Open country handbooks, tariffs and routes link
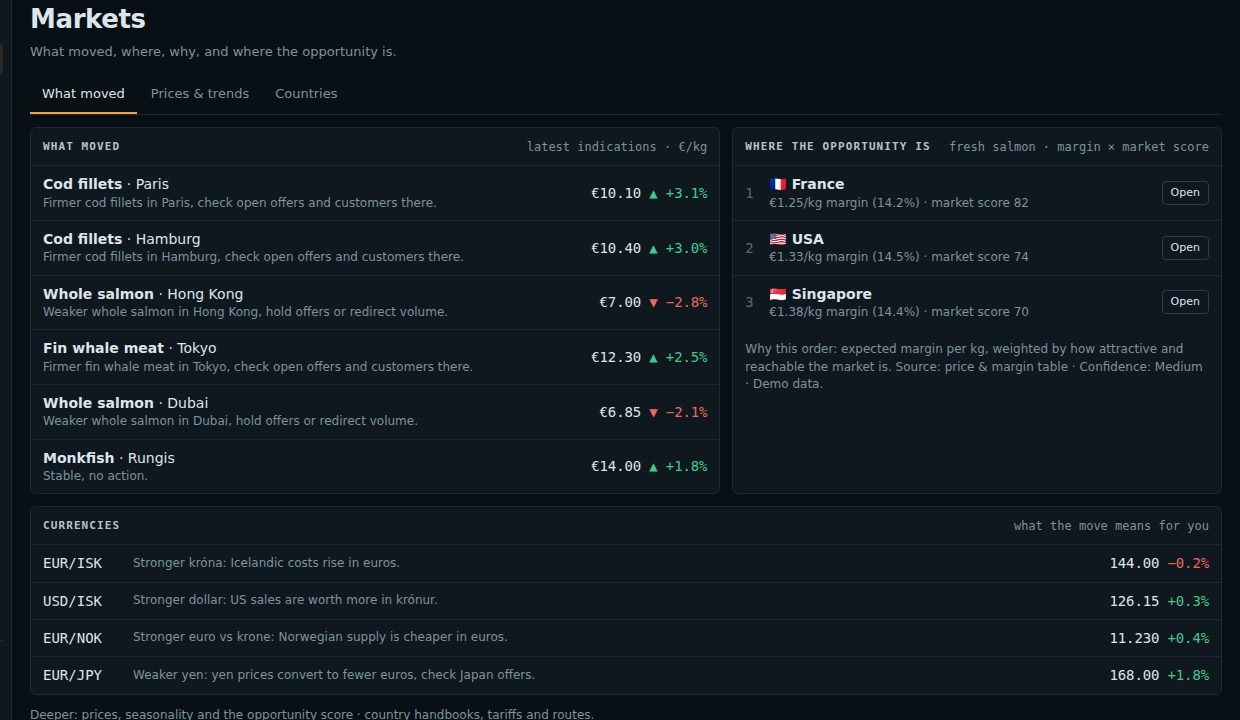Viewport: 1240px width, 720px height. (479, 714)
